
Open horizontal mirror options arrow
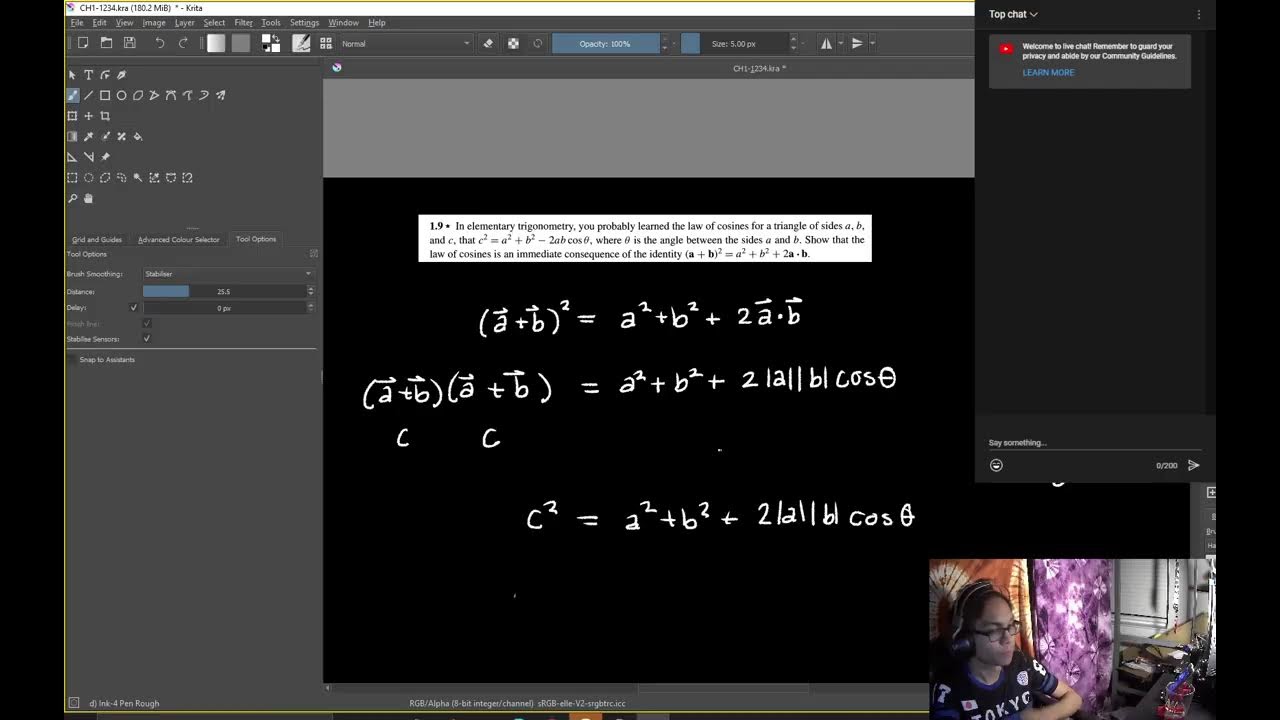point(841,43)
